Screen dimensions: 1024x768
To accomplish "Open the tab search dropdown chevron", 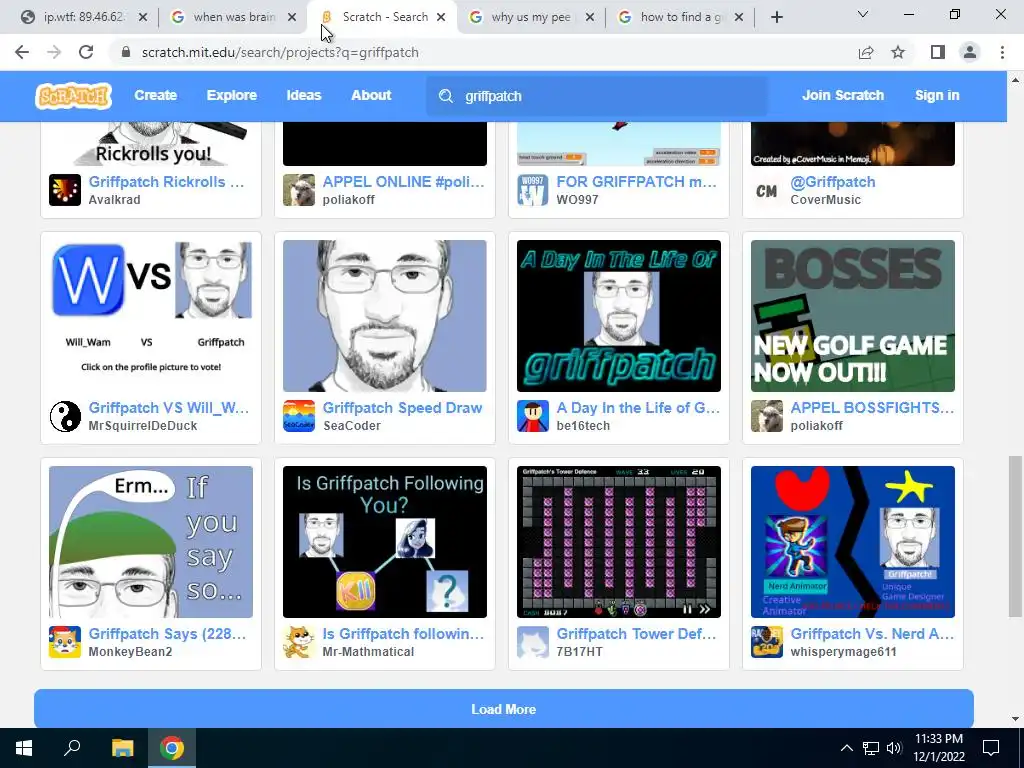I will pos(863,14).
